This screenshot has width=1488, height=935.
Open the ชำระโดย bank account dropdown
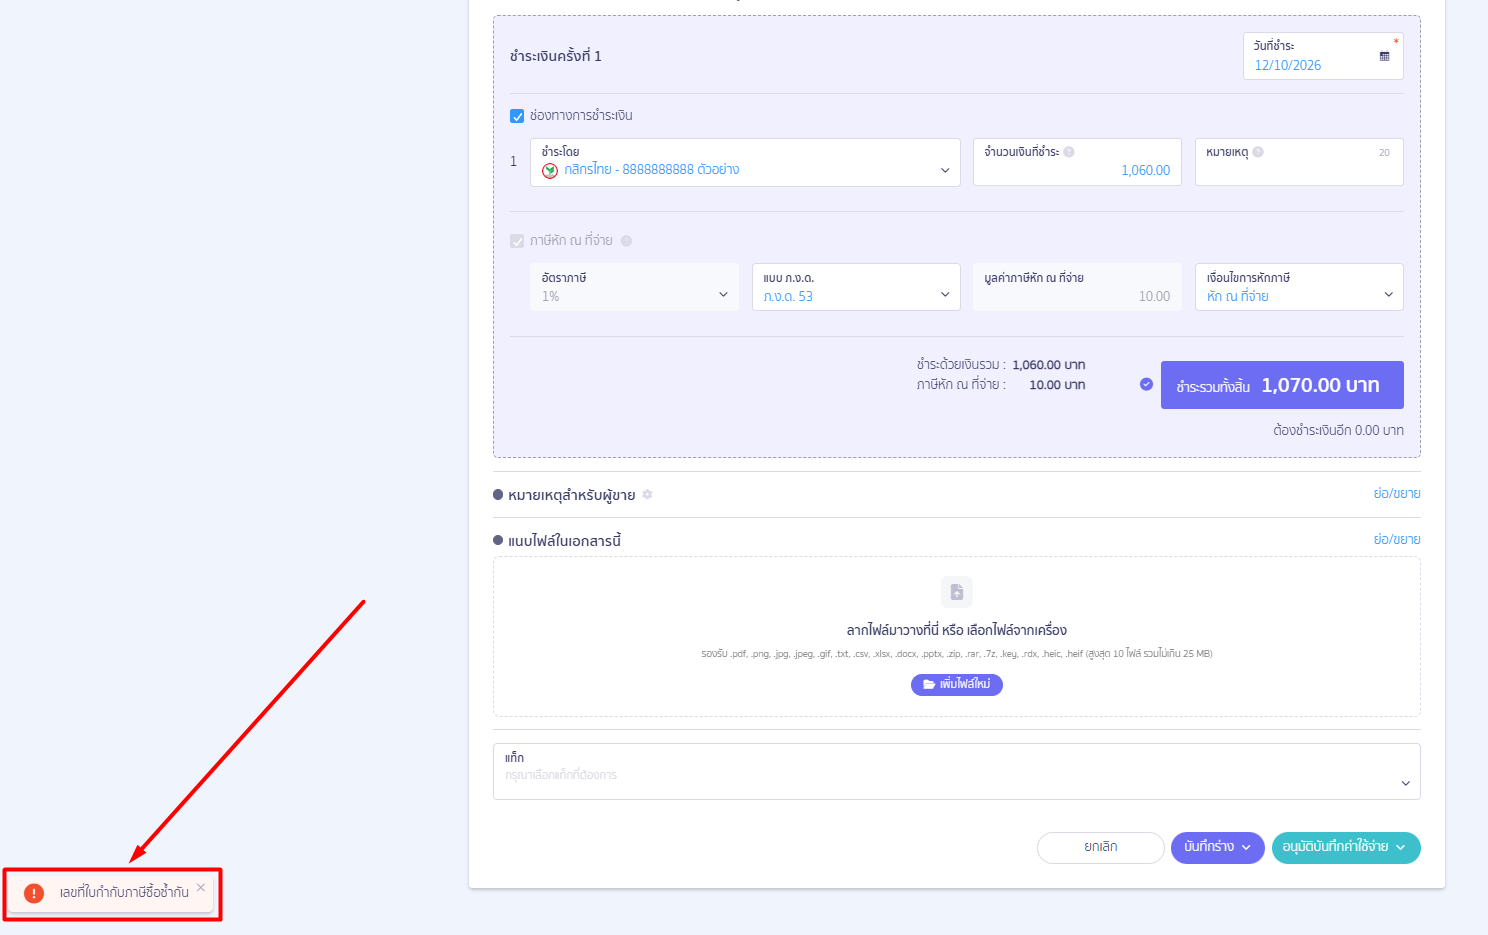click(745, 162)
